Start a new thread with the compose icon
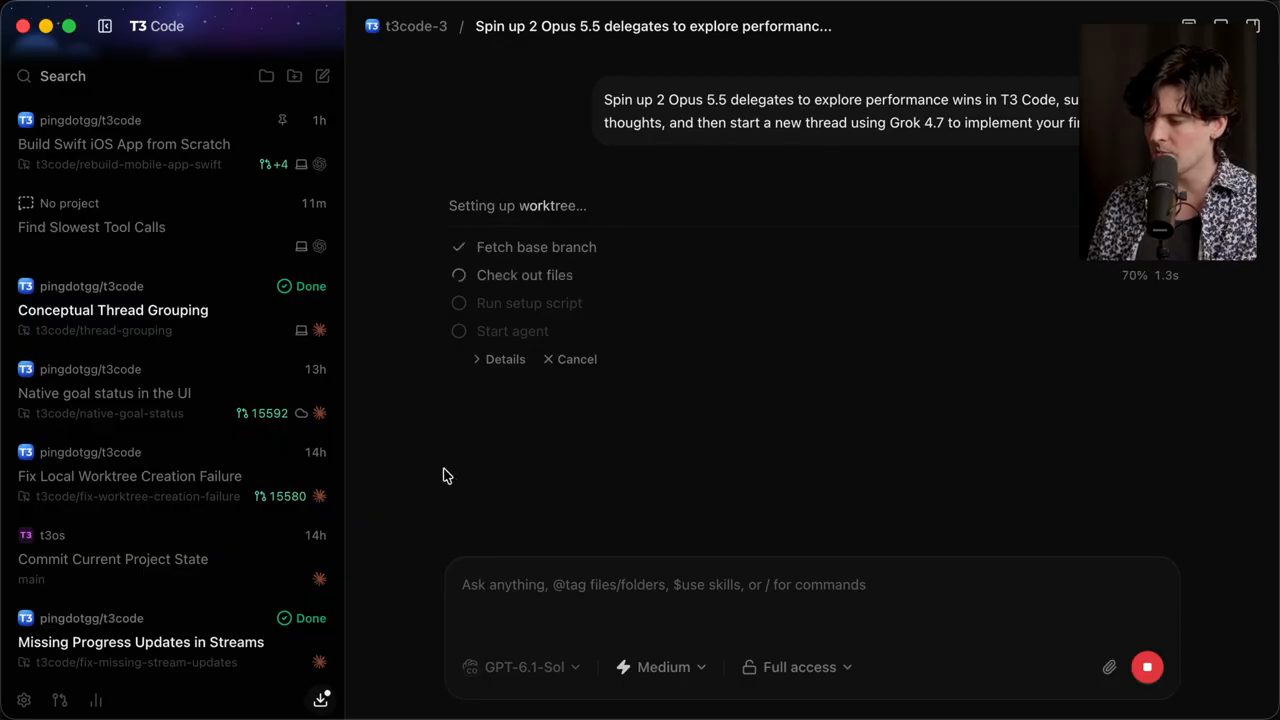 (323, 76)
